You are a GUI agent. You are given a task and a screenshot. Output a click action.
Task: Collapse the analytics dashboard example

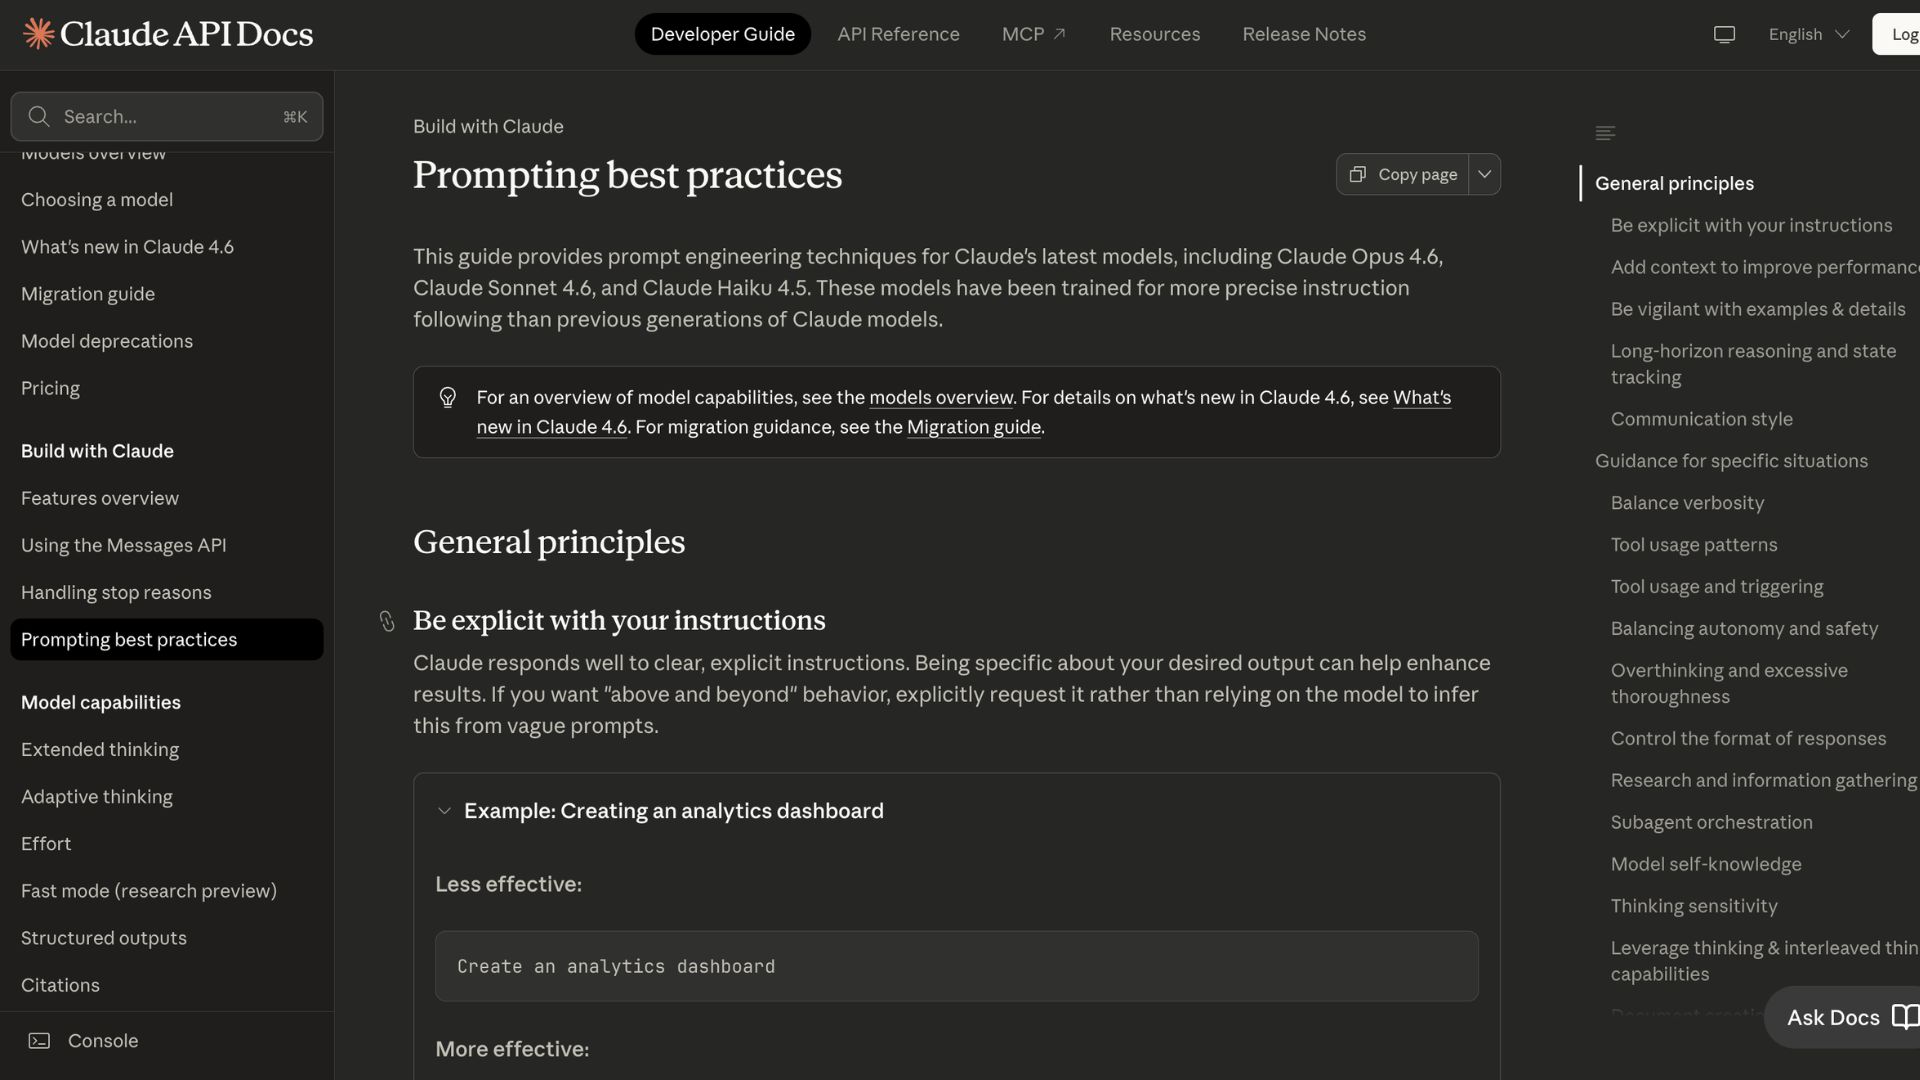pos(444,811)
